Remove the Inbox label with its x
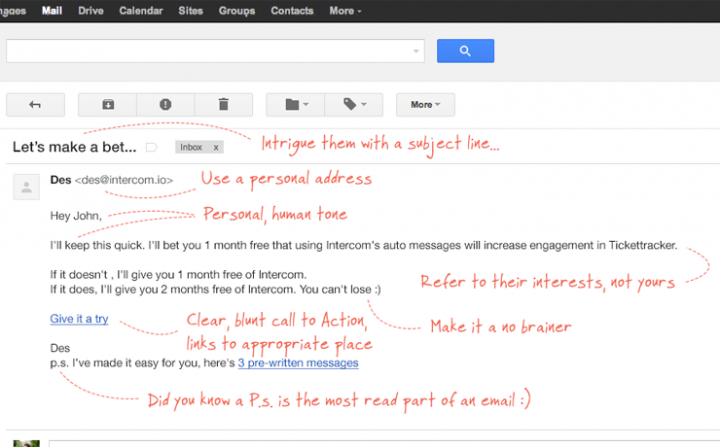 [216, 147]
